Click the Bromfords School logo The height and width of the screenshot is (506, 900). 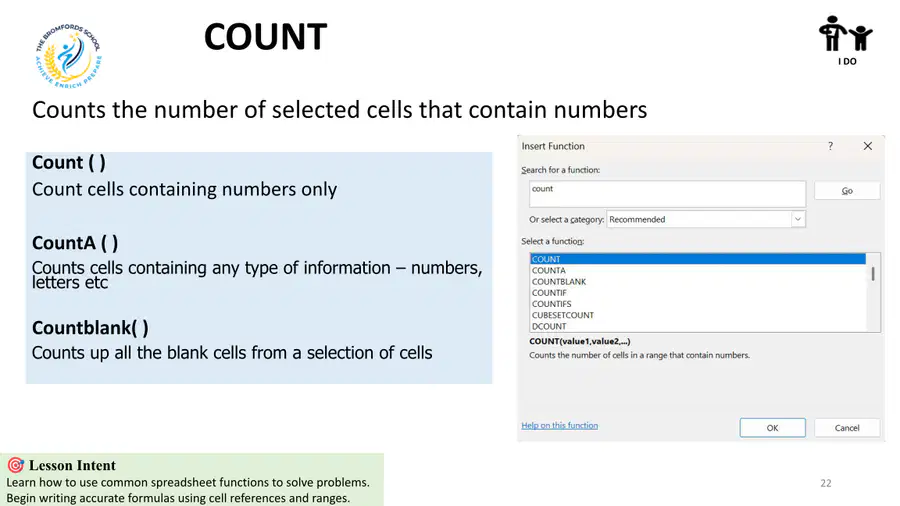coord(68,55)
